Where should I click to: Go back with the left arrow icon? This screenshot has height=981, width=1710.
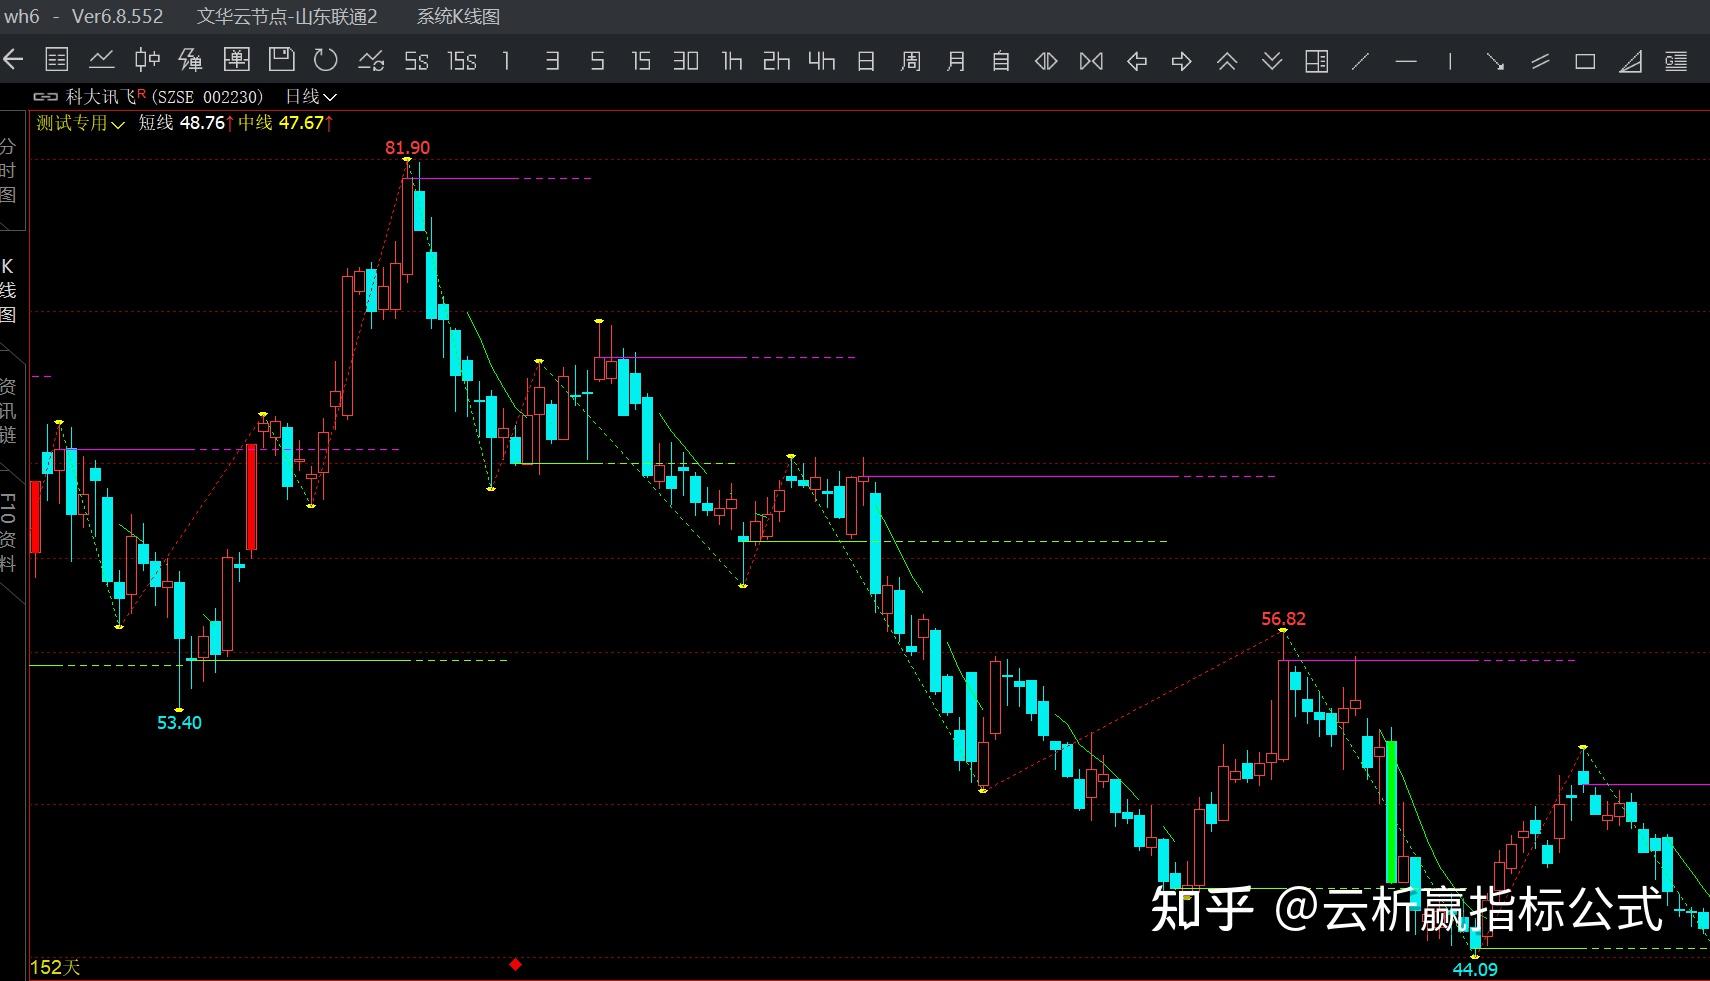coord(13,60)
